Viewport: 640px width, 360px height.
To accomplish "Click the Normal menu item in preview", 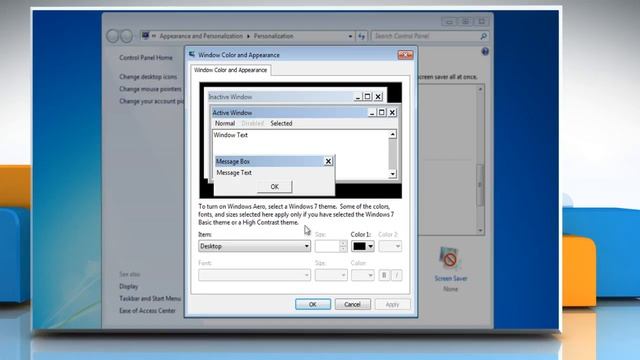I will [x=225, y=123].
